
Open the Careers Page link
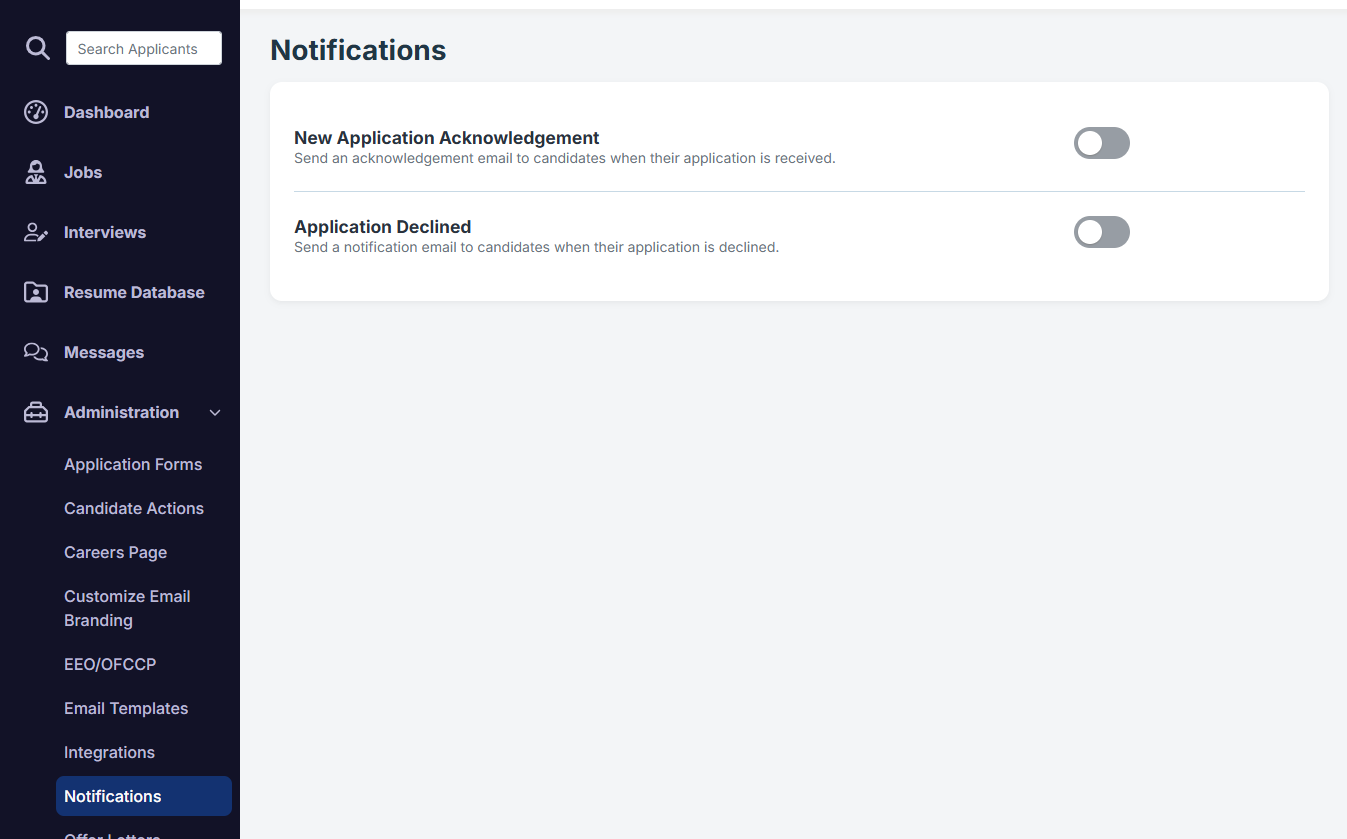[x=115, y=552]
